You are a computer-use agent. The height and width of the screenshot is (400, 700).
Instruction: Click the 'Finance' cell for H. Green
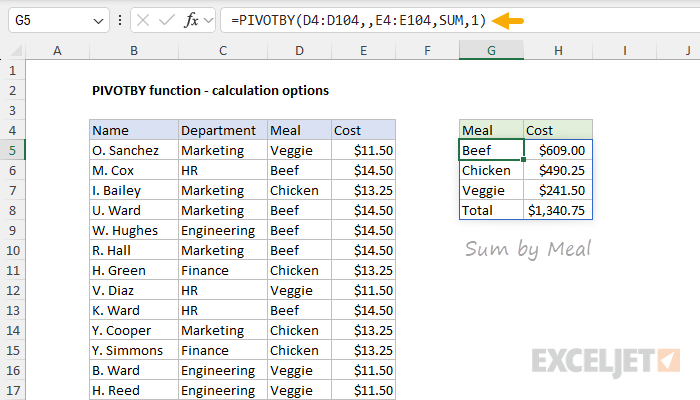pyautogui.click(x=223, y=271)
